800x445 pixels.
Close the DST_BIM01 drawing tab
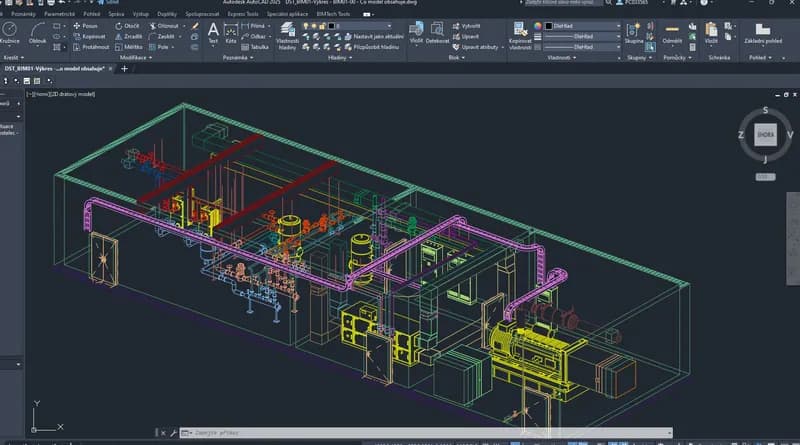pos(110,68)
